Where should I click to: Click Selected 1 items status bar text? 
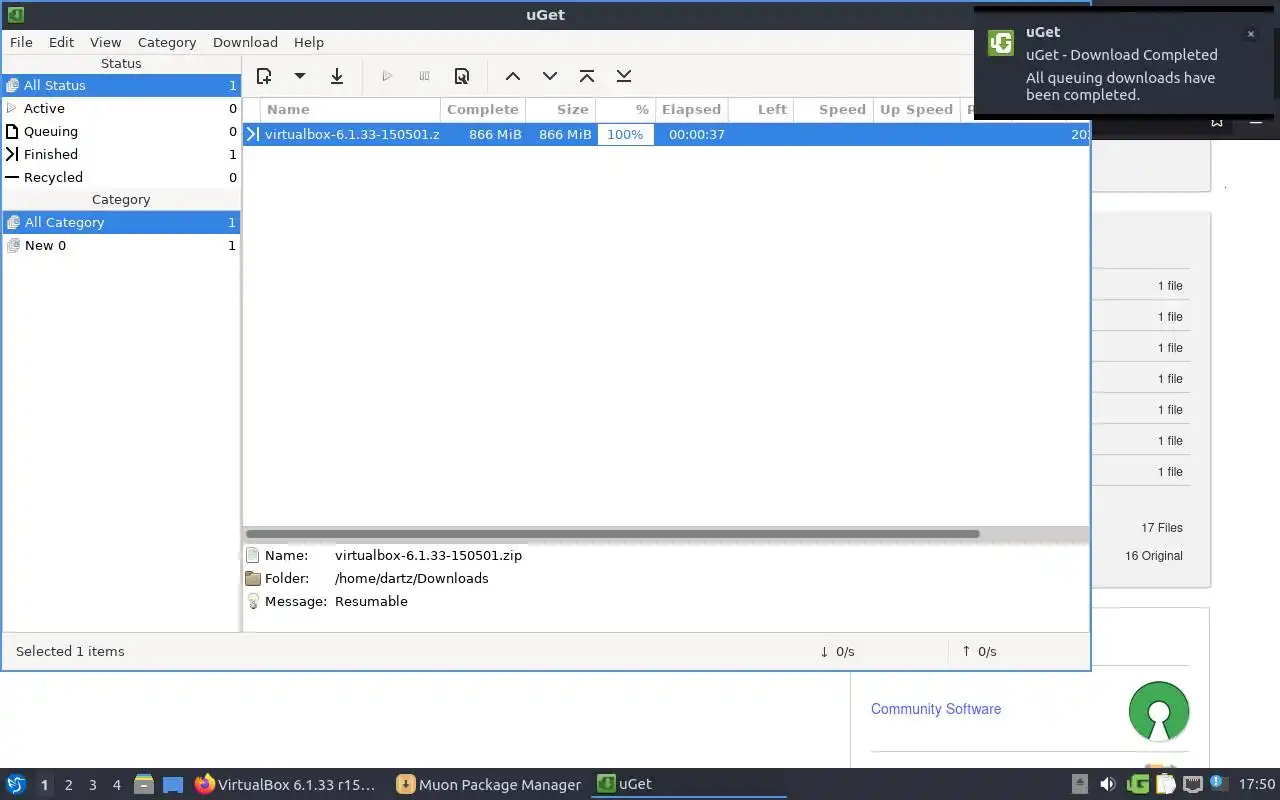click(x=70, y=651)
